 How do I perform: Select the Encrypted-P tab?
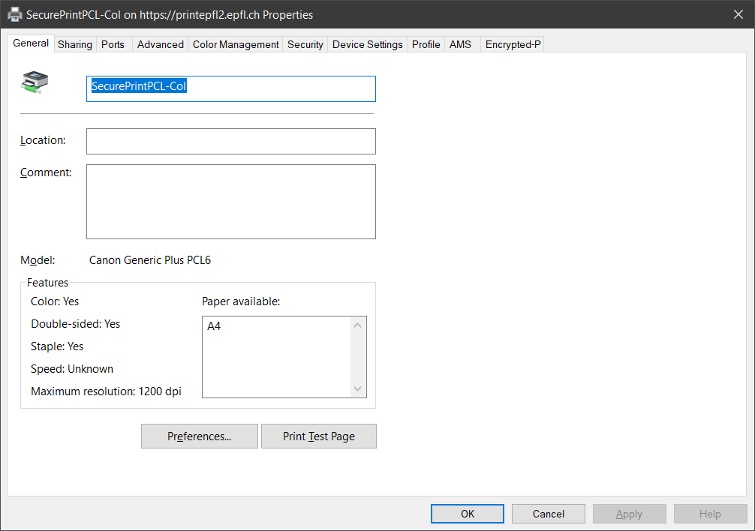(x=512, y=44)
